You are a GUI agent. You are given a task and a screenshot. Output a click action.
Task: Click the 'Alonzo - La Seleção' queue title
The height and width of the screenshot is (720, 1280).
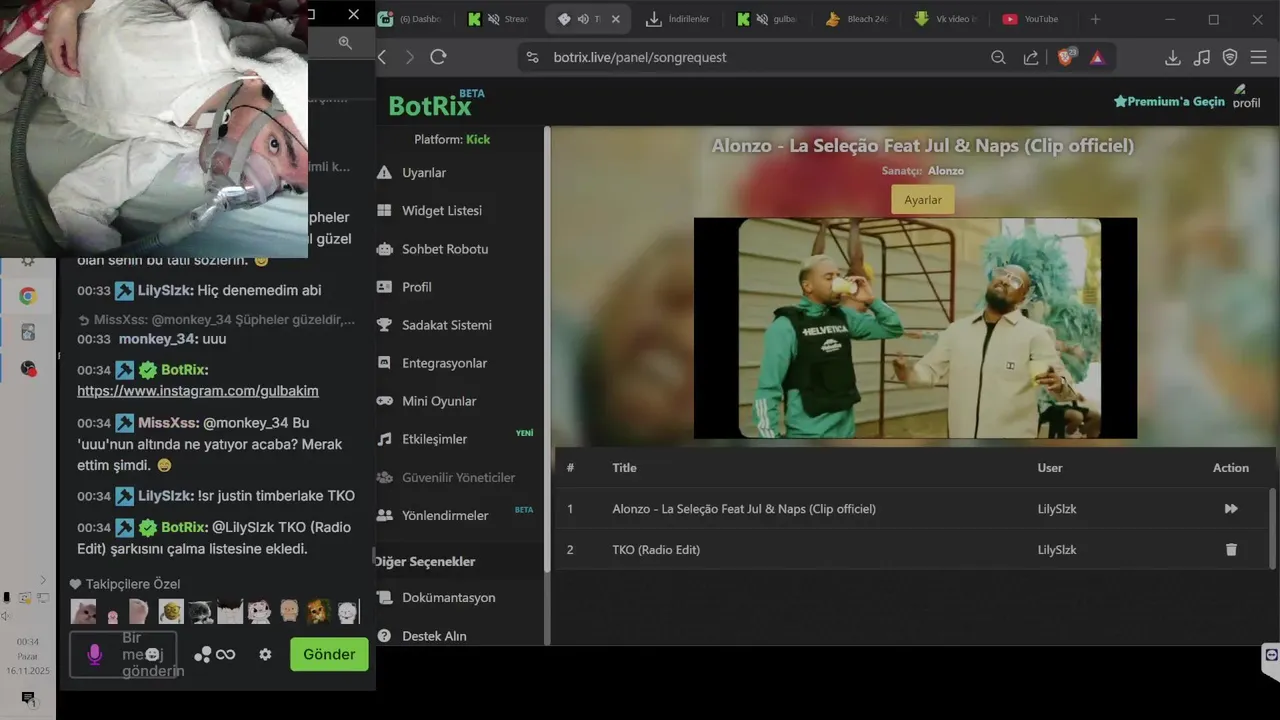[744, 509]
